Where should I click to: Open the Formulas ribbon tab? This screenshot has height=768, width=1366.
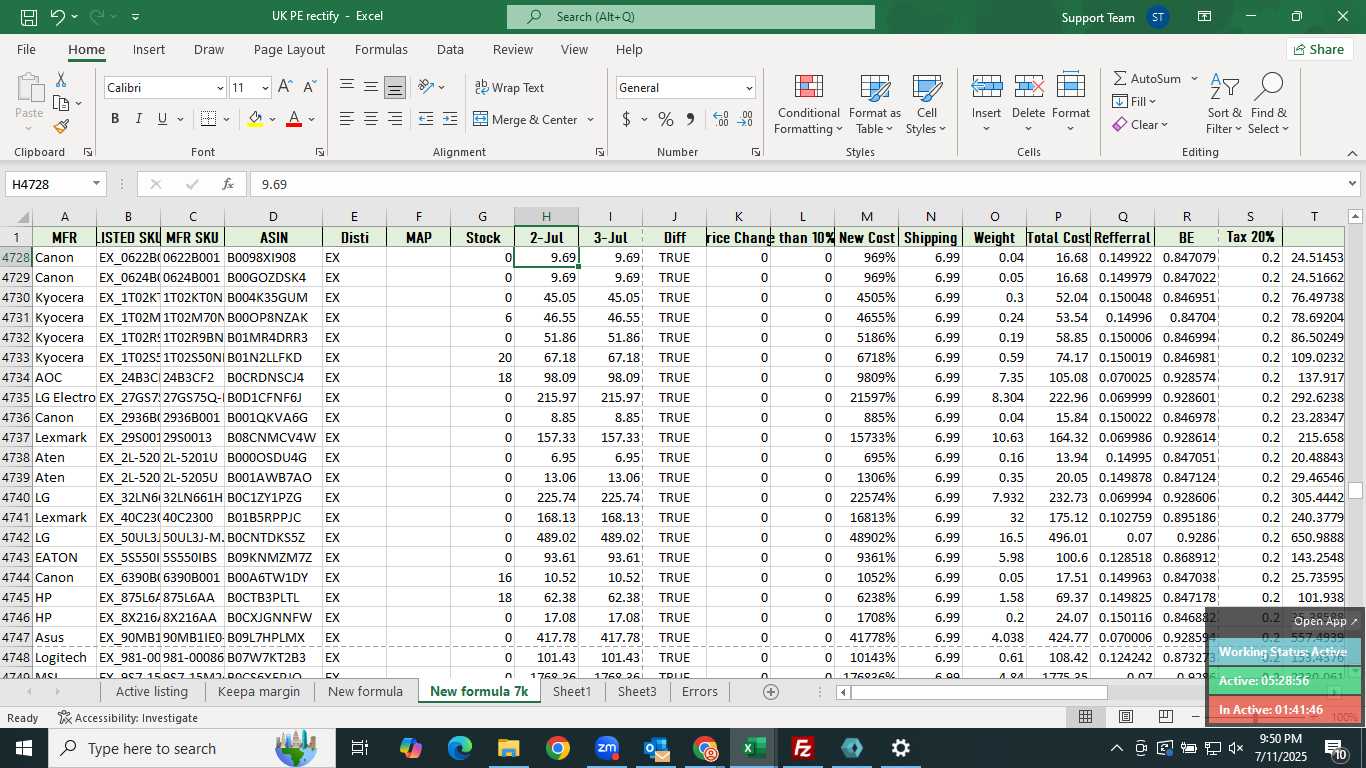[381, 49]
